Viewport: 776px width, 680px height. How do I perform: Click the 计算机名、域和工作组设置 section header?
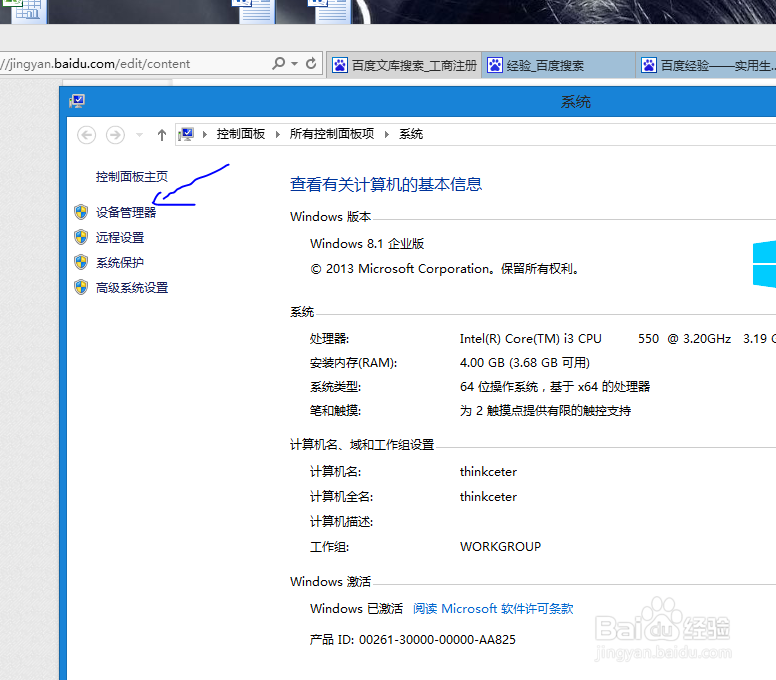362,445
